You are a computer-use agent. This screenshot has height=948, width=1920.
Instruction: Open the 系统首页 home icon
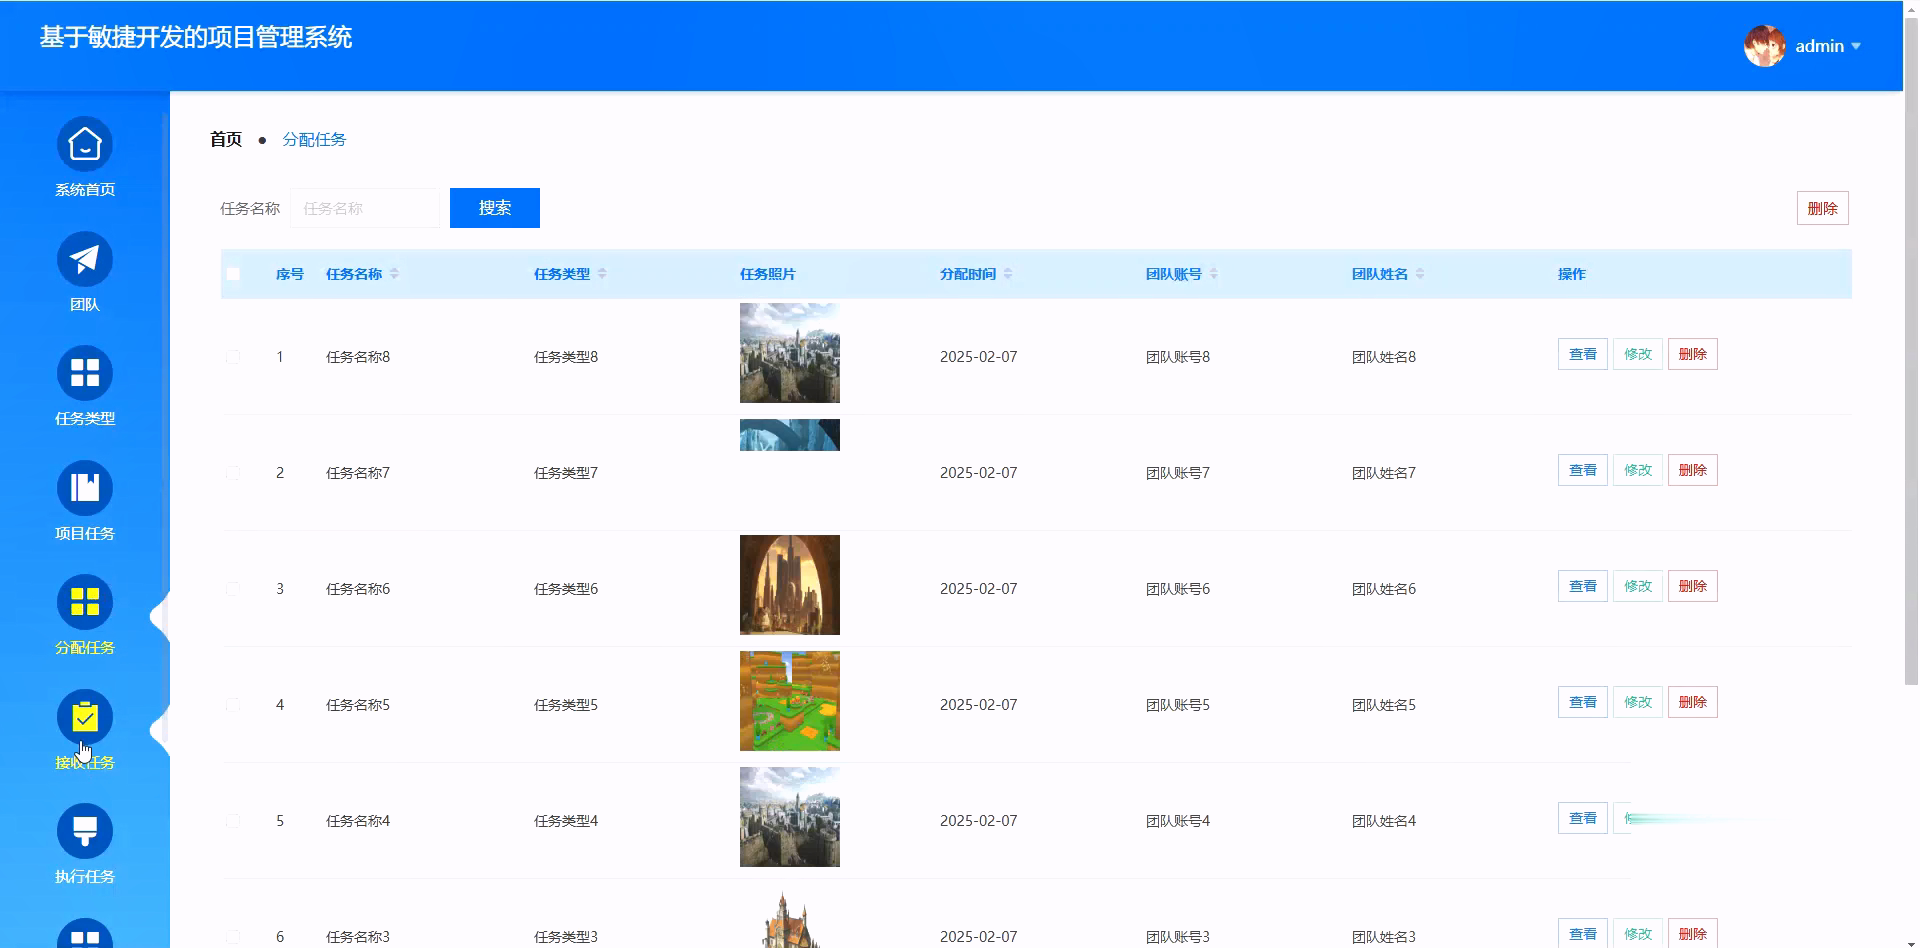coord(85,145)
